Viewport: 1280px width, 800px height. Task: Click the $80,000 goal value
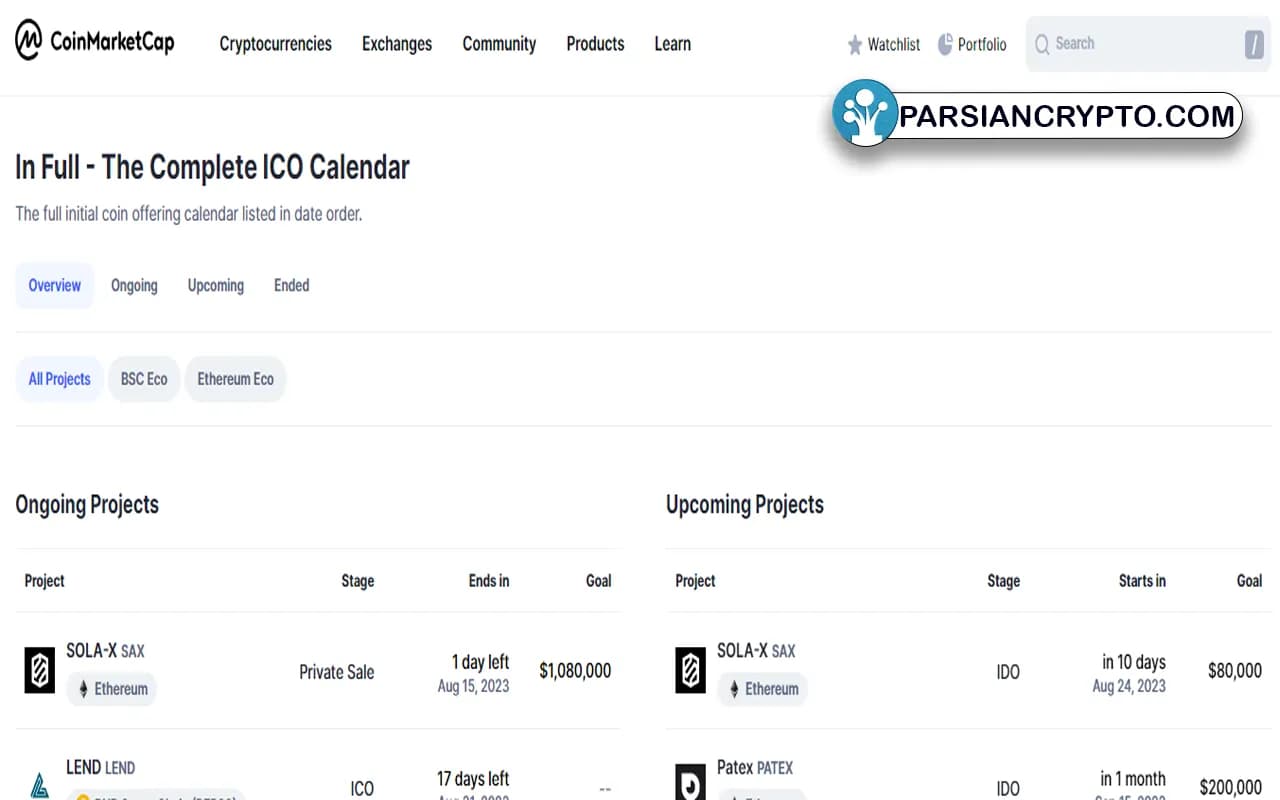1235,671
